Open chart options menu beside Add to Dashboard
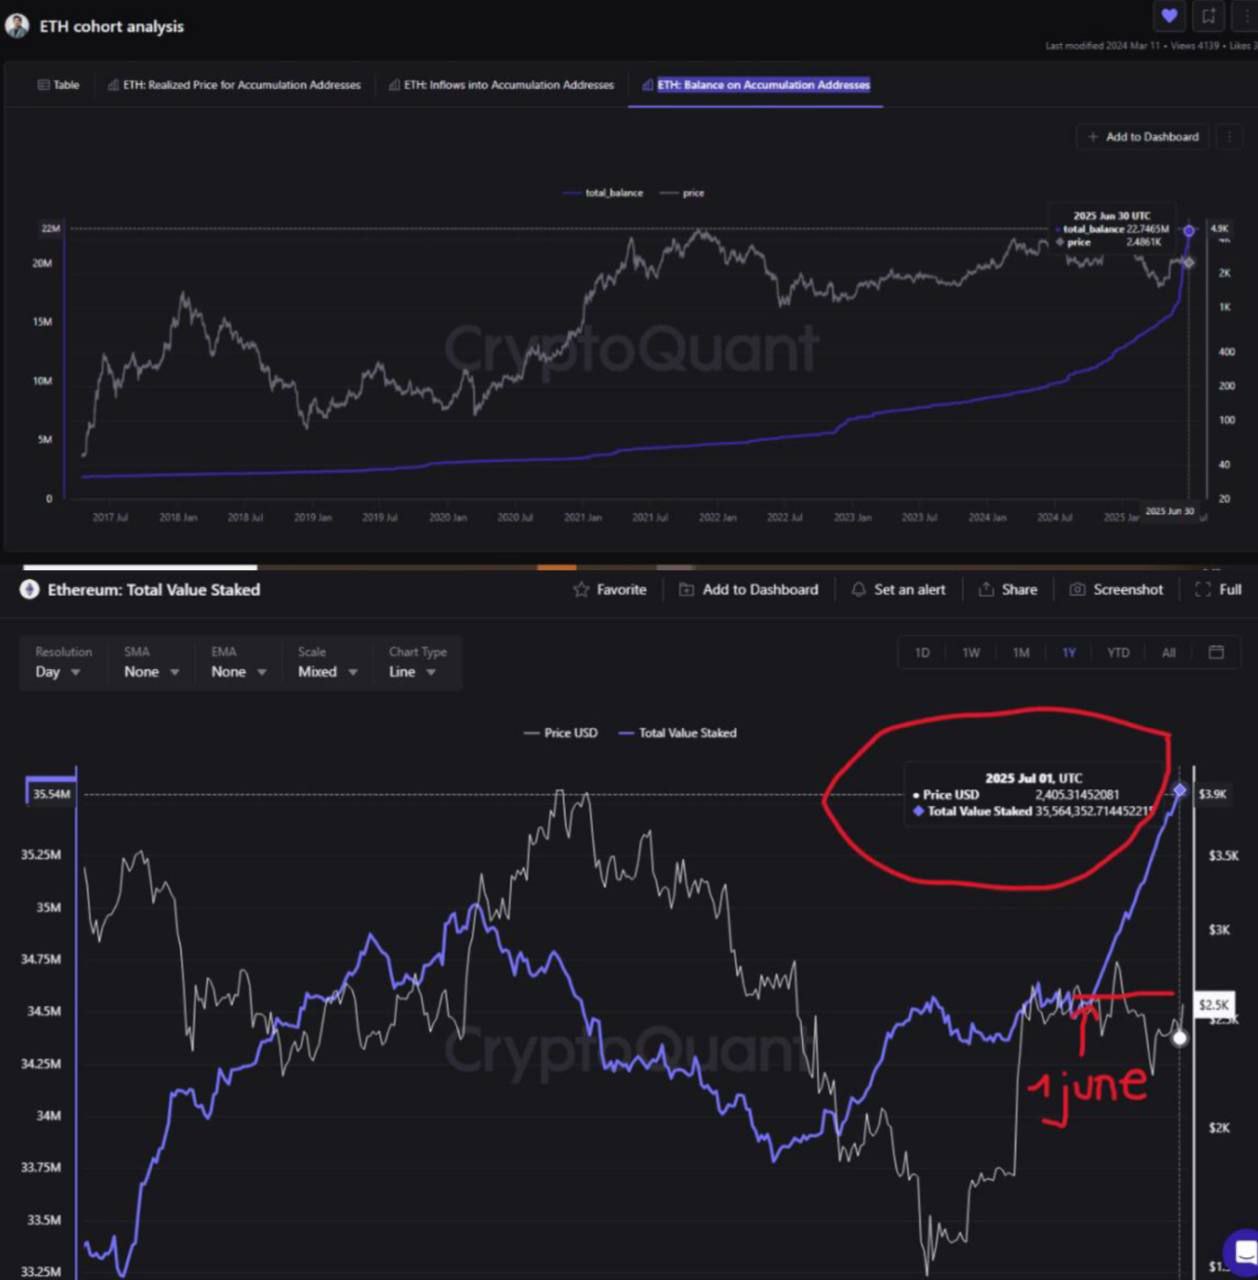This screenshot has width=1258, height=1280. pos(1229,137)
